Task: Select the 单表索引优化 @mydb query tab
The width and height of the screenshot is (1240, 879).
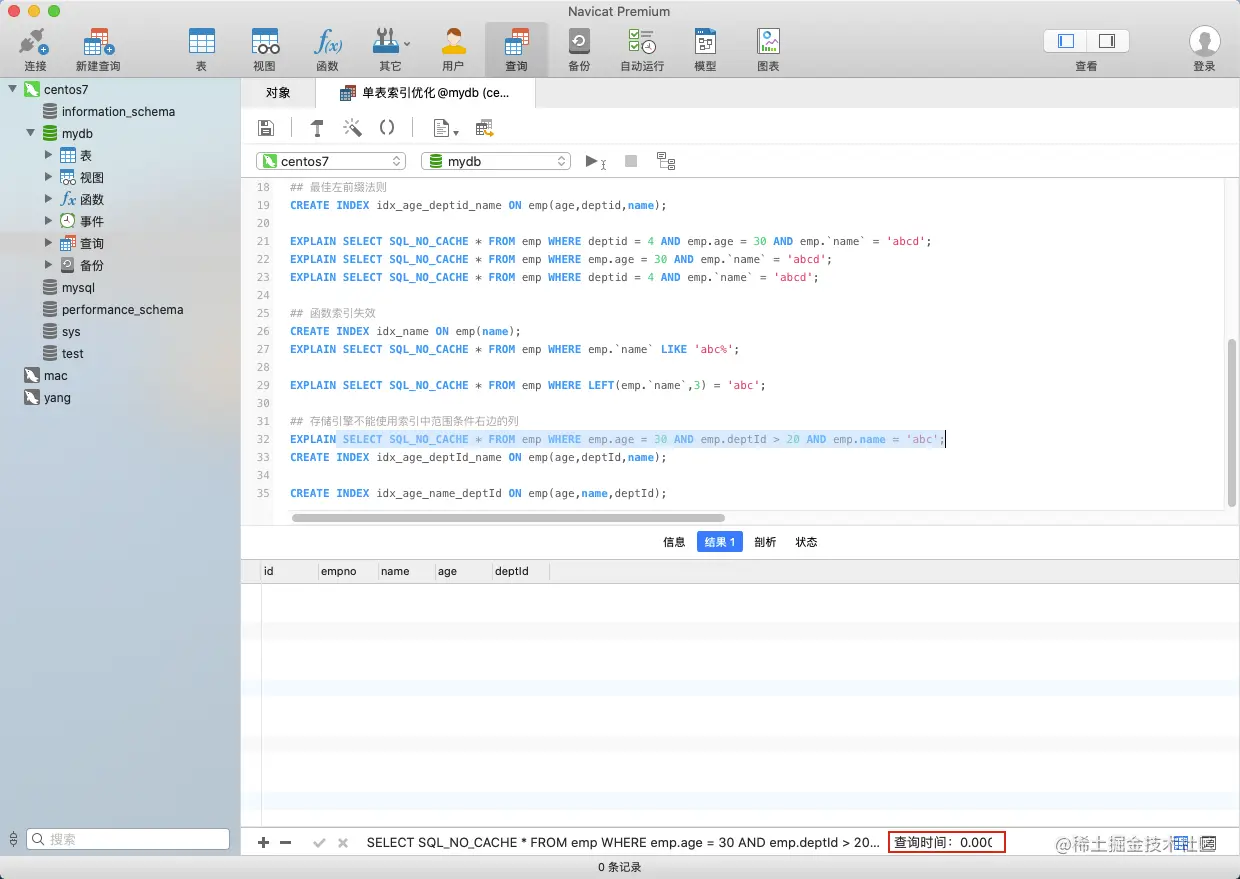Action: (x=425, y=93)
